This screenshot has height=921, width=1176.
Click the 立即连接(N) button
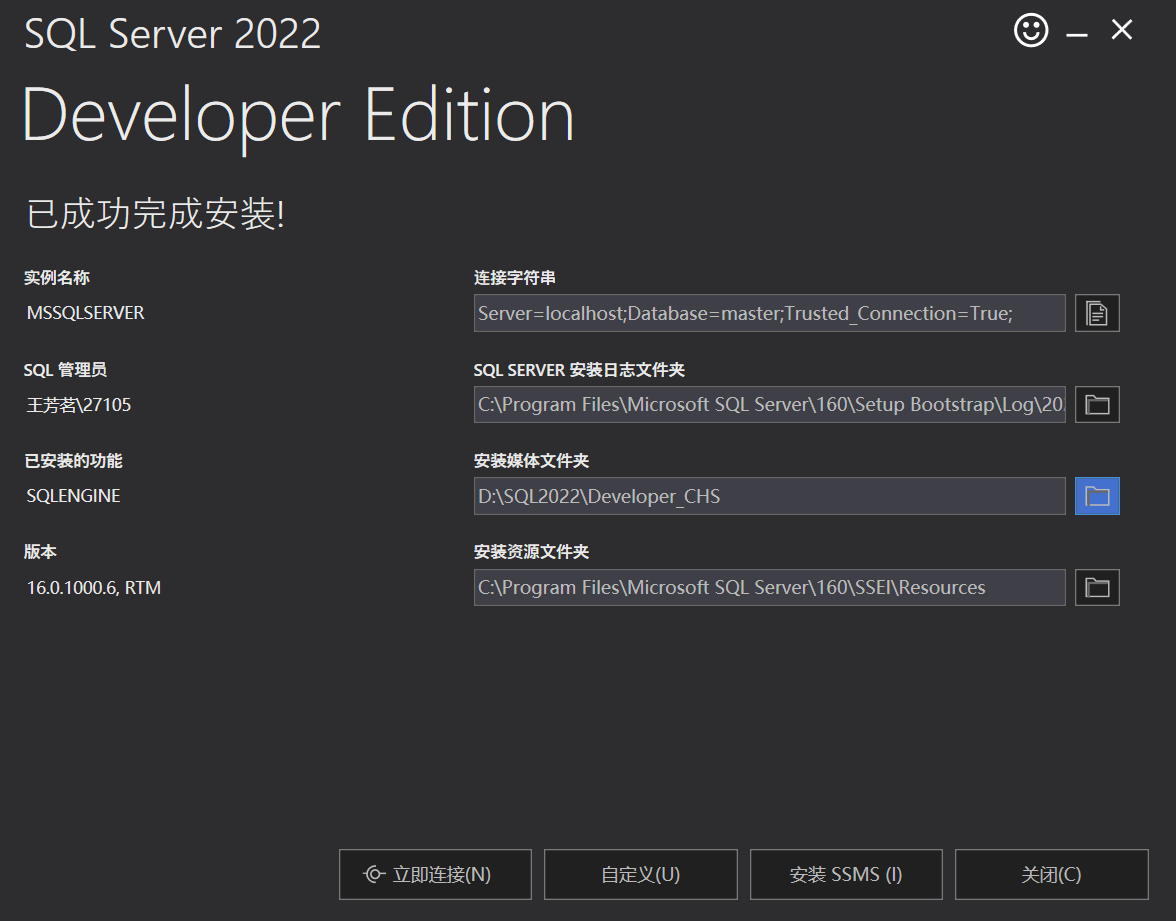(x=435, y=874)
